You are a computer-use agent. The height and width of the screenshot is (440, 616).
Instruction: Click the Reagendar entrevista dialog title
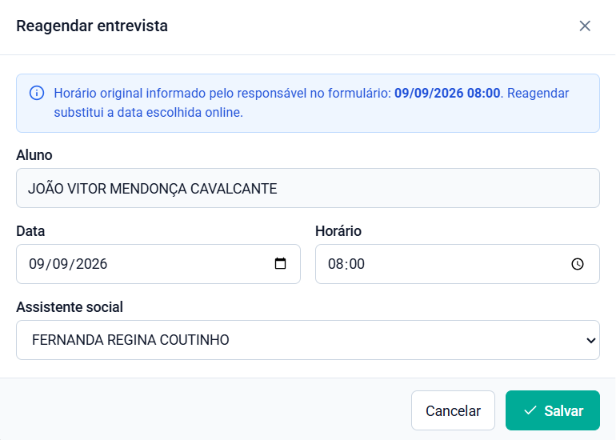click(92, 26)
